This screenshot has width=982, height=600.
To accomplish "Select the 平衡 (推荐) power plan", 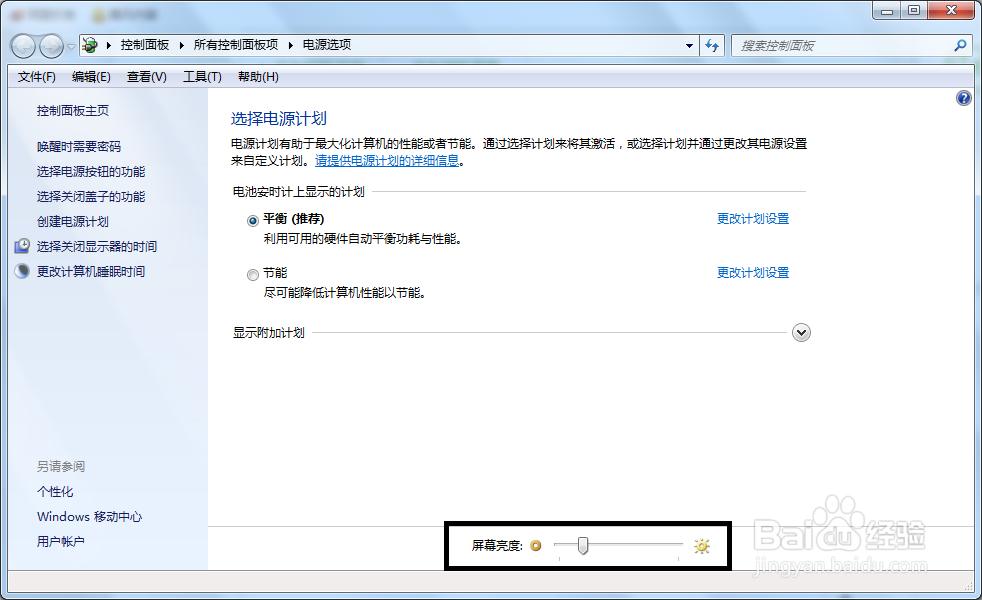I will pos(253,218).
